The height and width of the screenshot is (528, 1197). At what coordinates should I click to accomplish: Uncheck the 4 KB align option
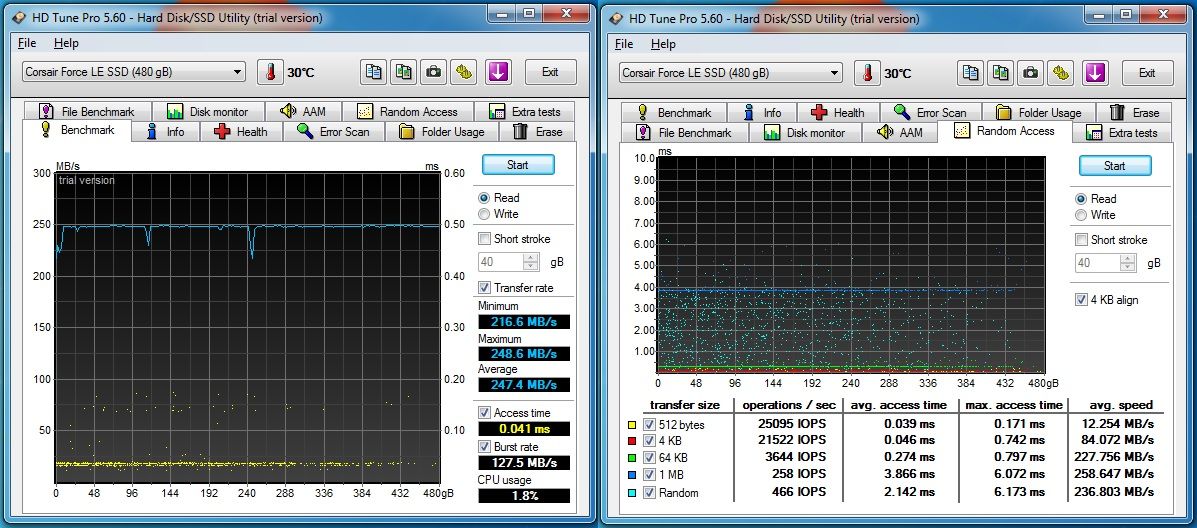1081,300
